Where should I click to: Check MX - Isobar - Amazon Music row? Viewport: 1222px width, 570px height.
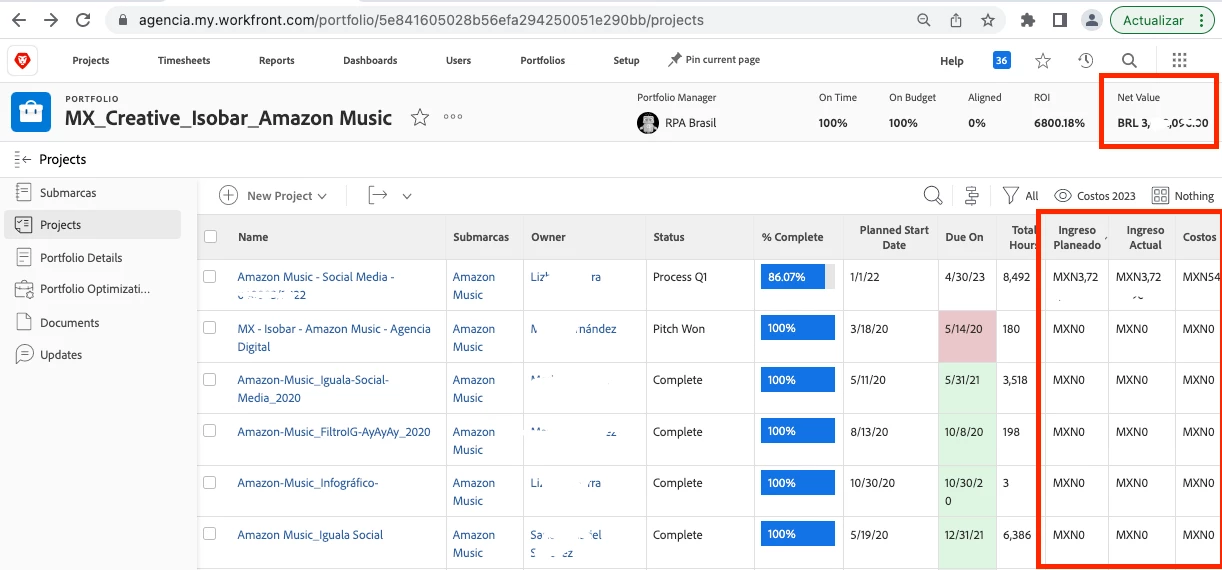[x=210, y=327]
